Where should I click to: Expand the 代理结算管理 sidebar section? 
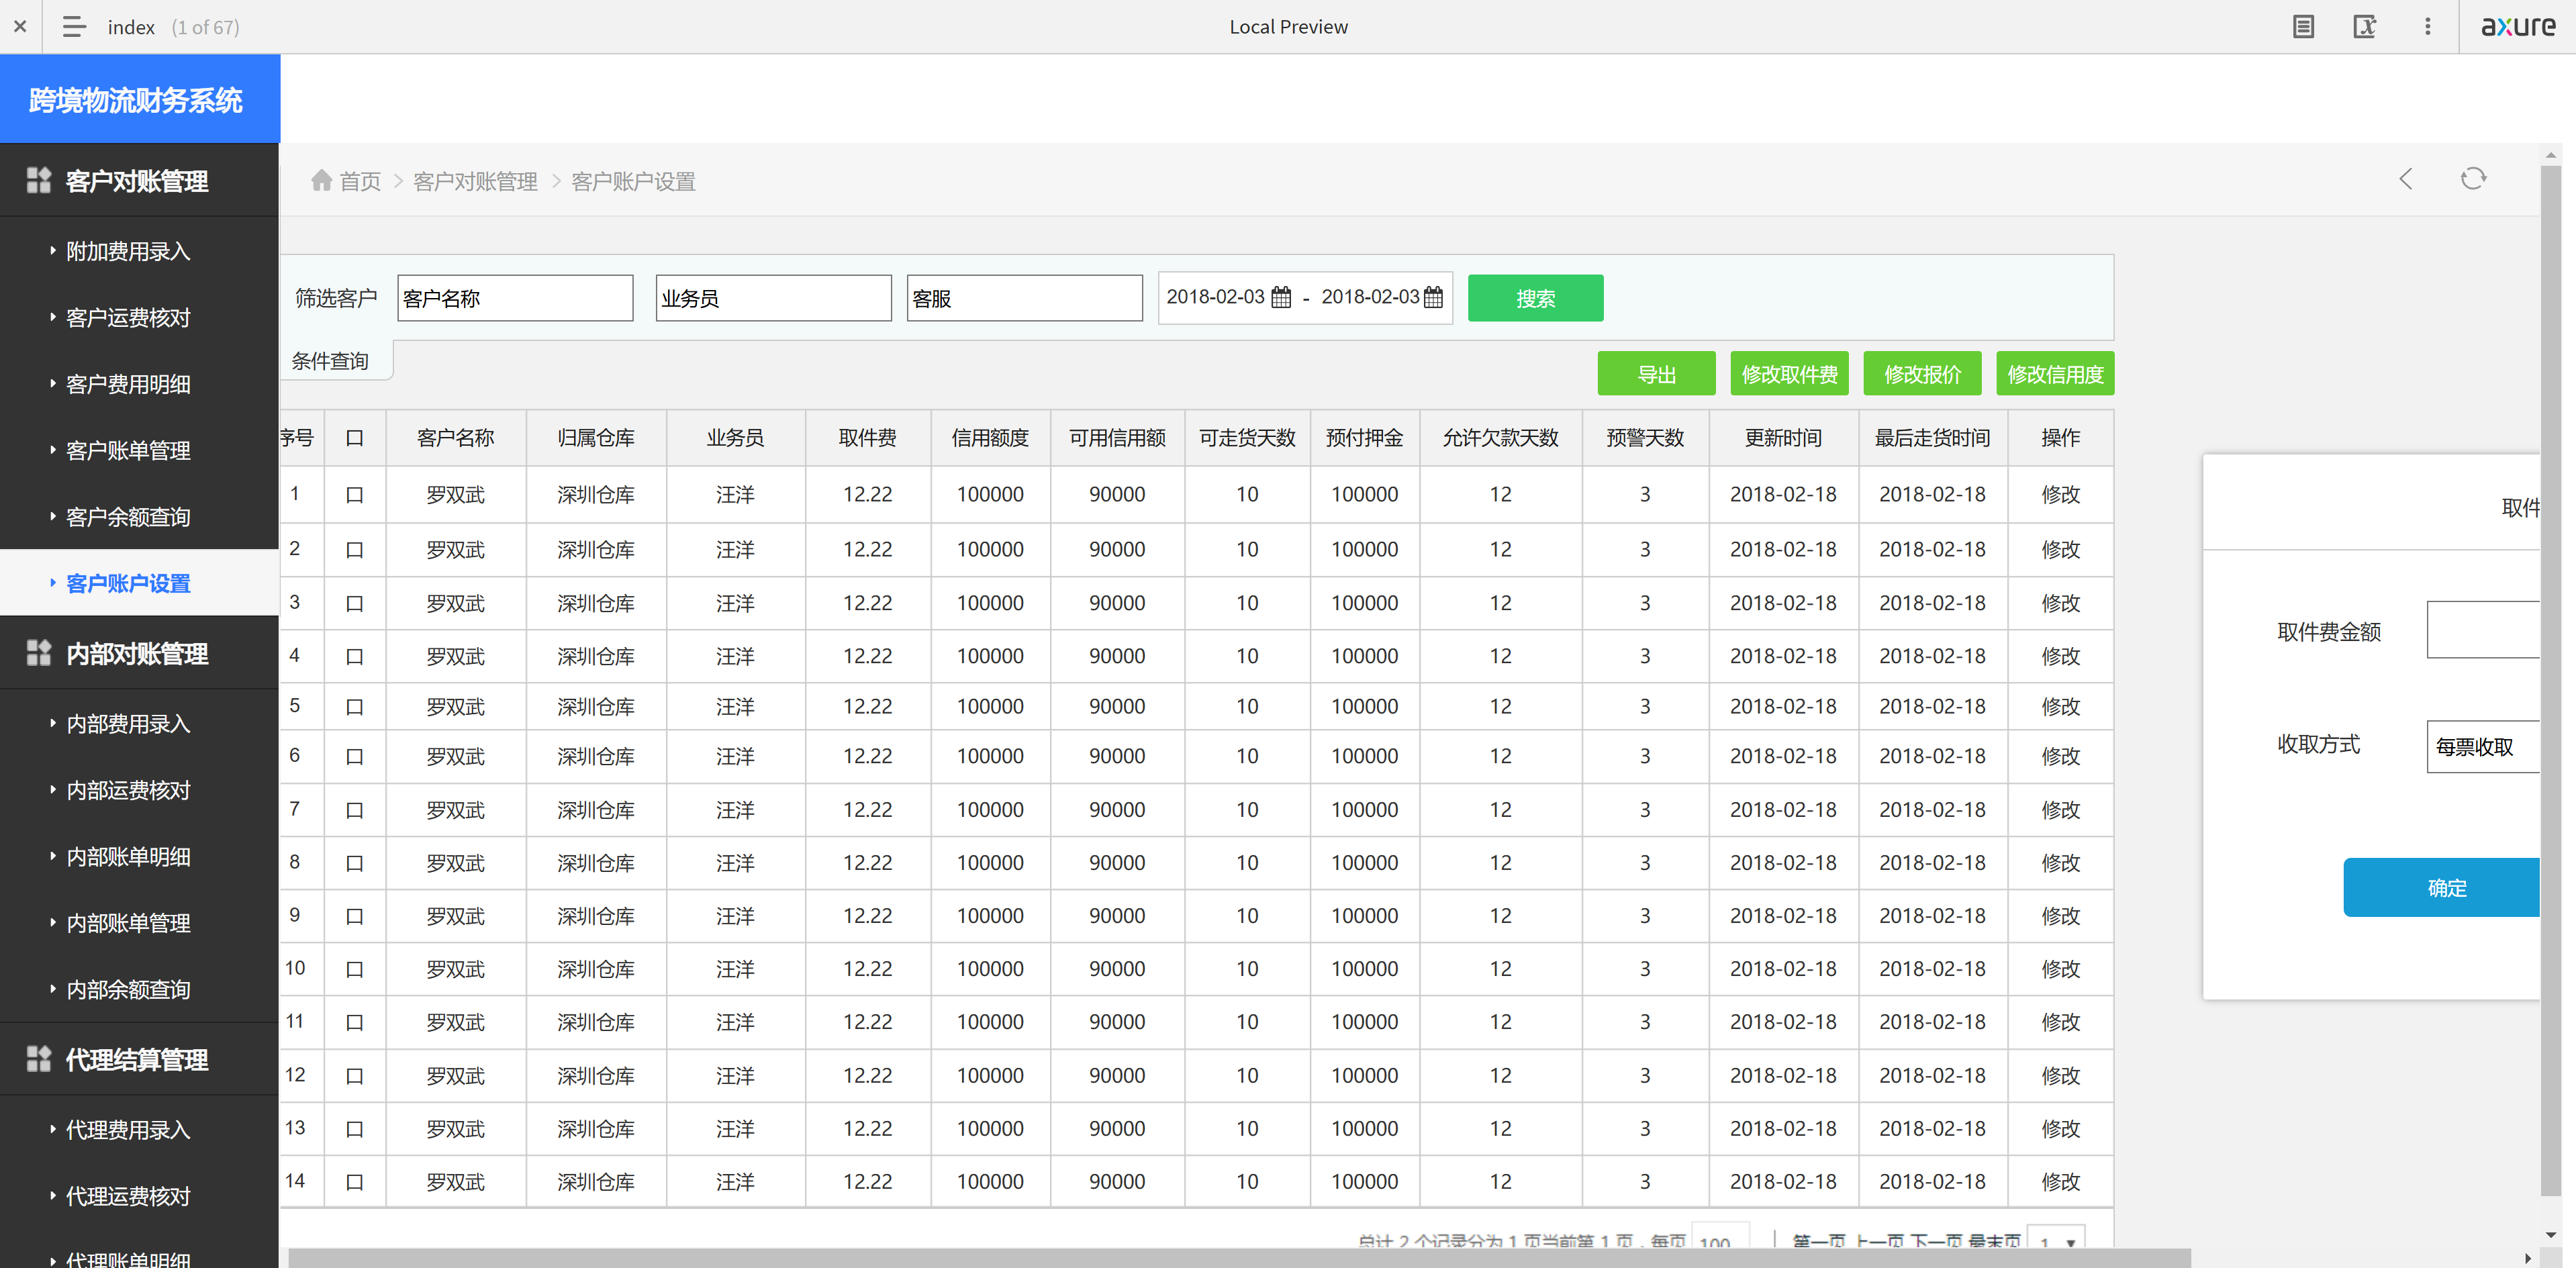pyautogui.click(x=138, y=1059)
